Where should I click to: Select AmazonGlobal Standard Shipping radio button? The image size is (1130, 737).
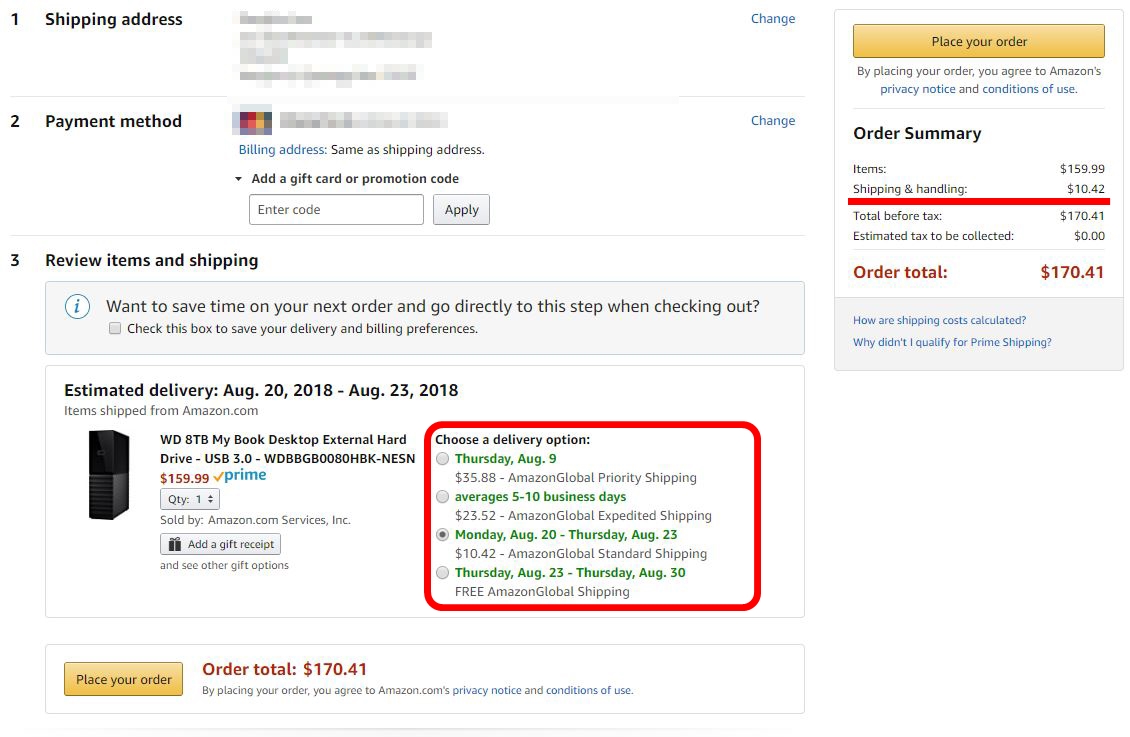tap(442, 535)
